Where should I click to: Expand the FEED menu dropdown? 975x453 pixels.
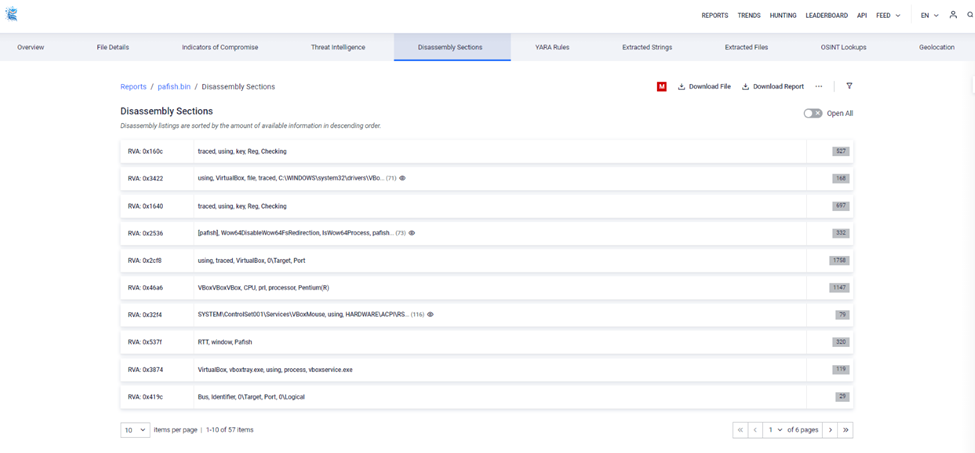pyautogui.click(x=888, y=16)
